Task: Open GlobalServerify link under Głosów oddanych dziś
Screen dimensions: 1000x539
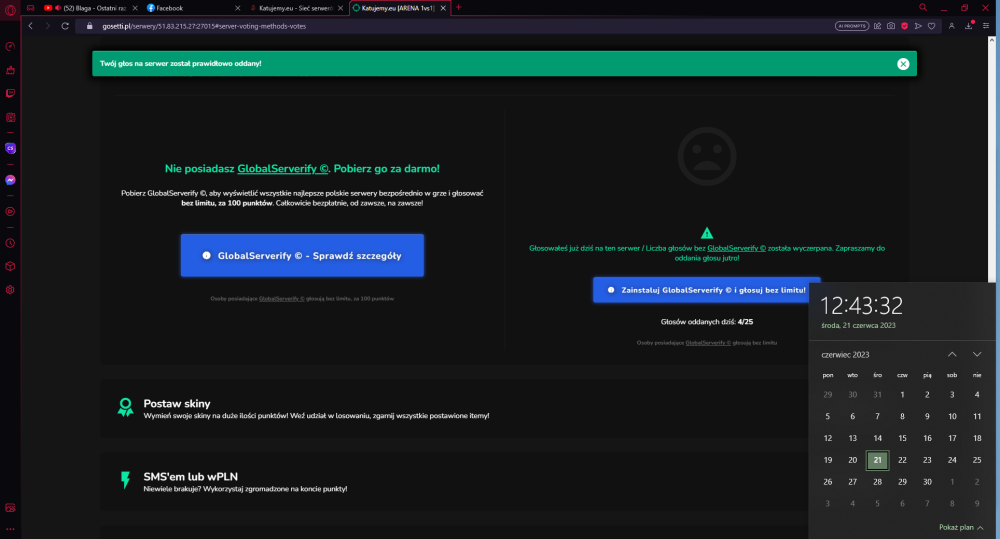Action: click(x=708, y=343)
